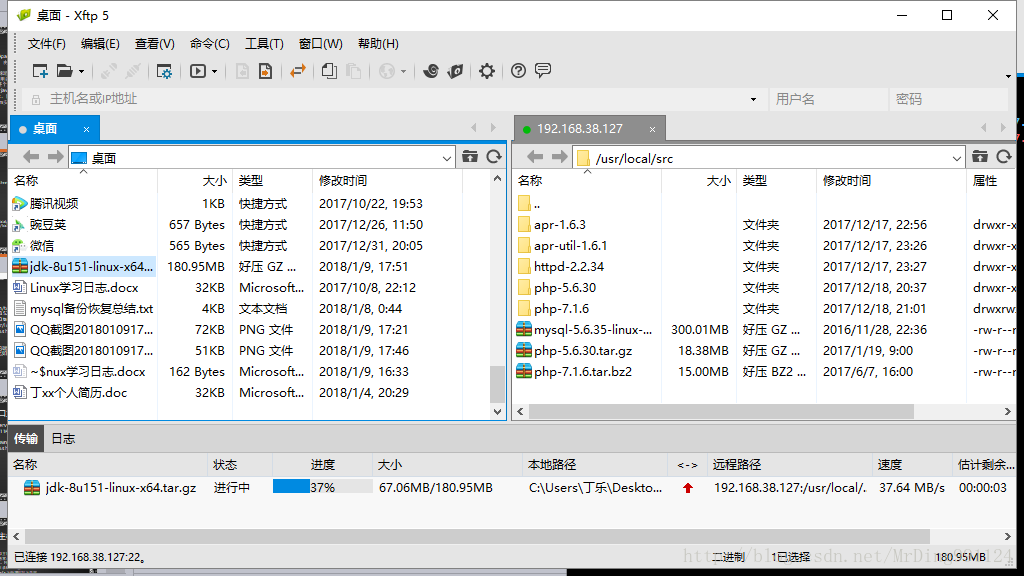Expand the local path 桌面 dropdown
The width and height of the screenshot is (1024, 576).
447,158
